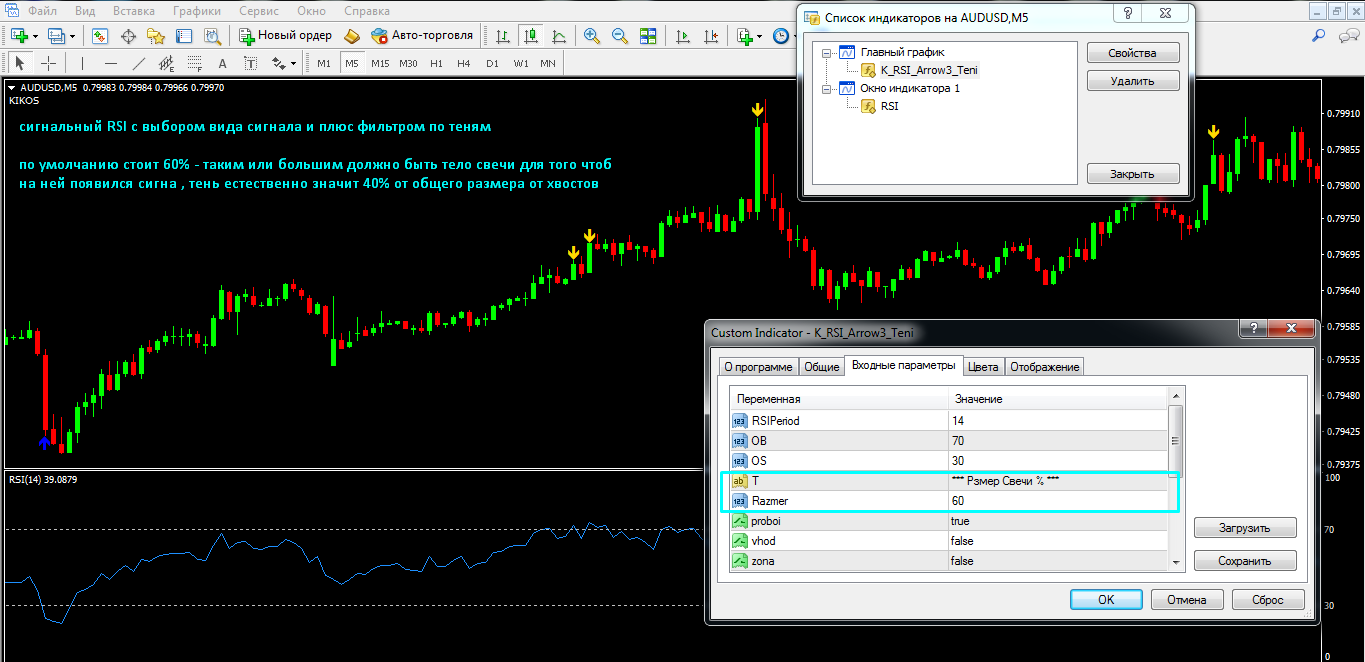Image resolution: width=1365 pixels, height=662 pixels.
Task: Click the Свойства button
Action: pyautogui.click(x=1133, y=53)
